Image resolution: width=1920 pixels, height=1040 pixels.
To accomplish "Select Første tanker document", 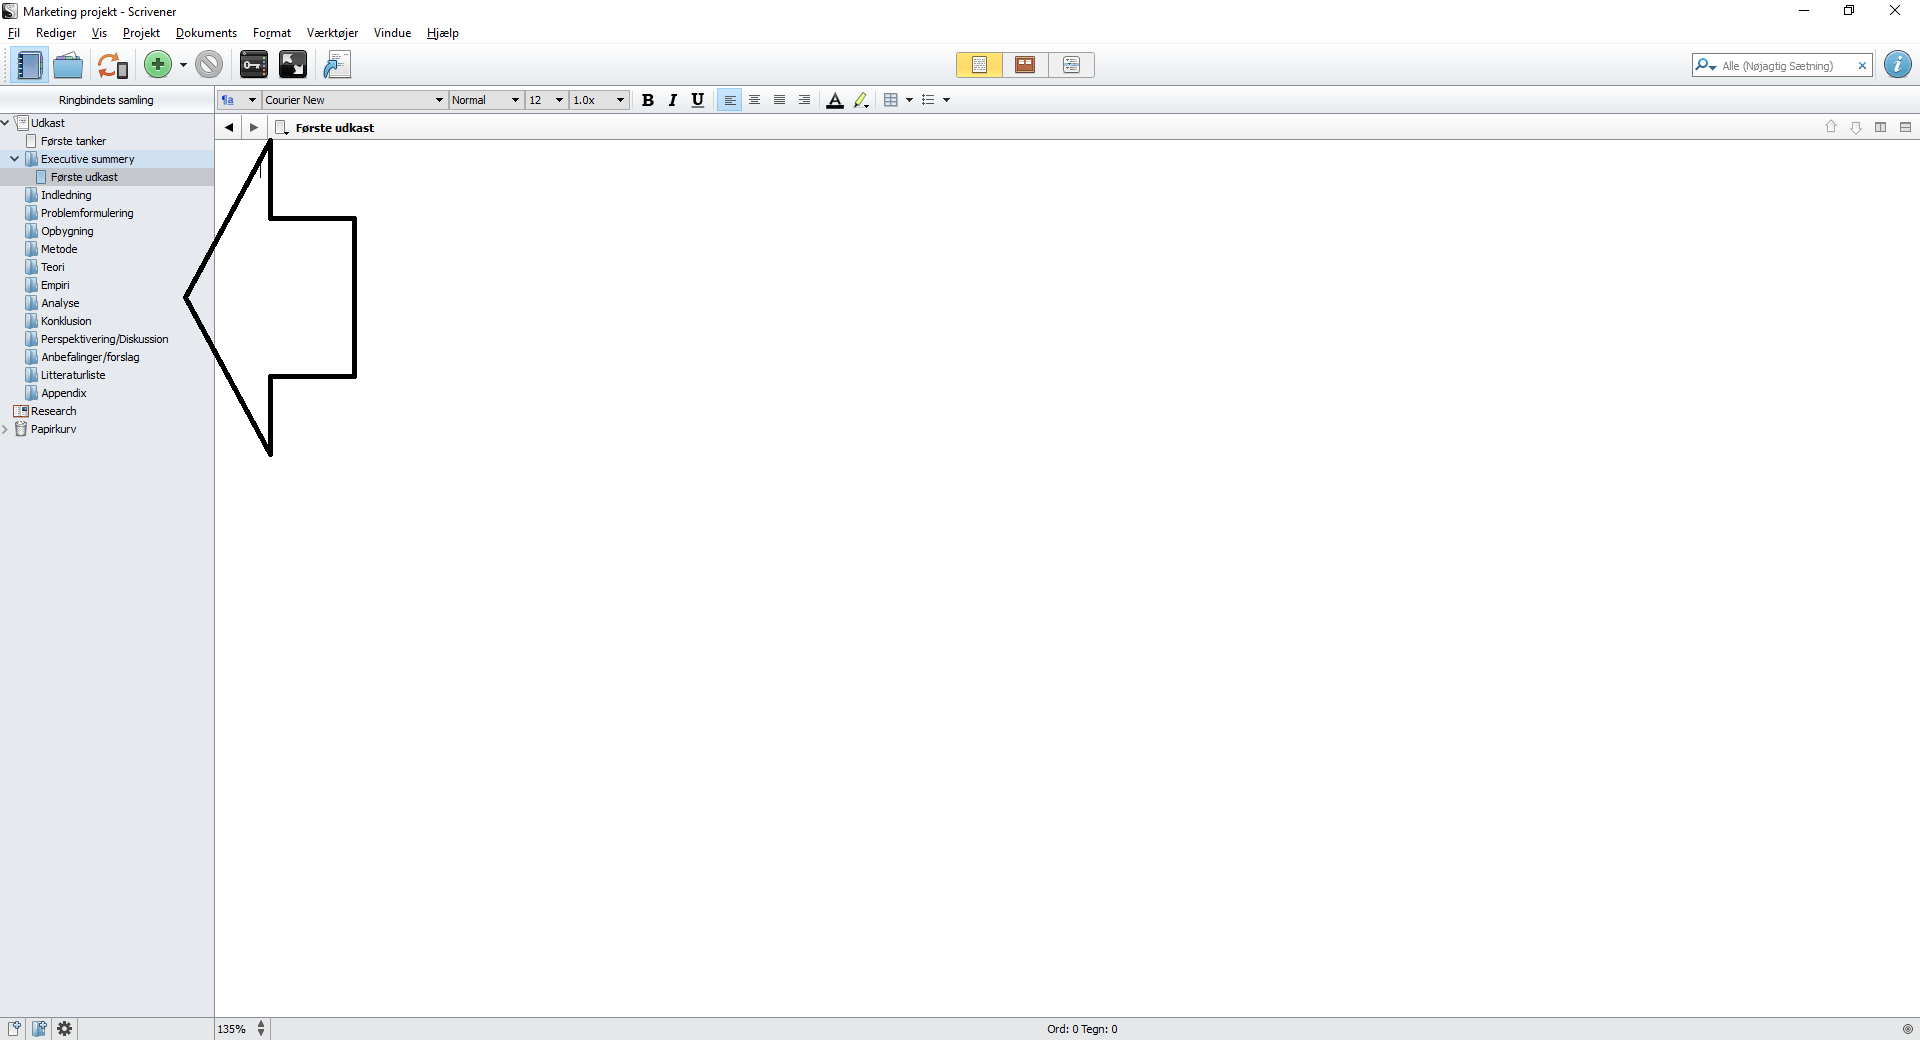I will 73,141.
